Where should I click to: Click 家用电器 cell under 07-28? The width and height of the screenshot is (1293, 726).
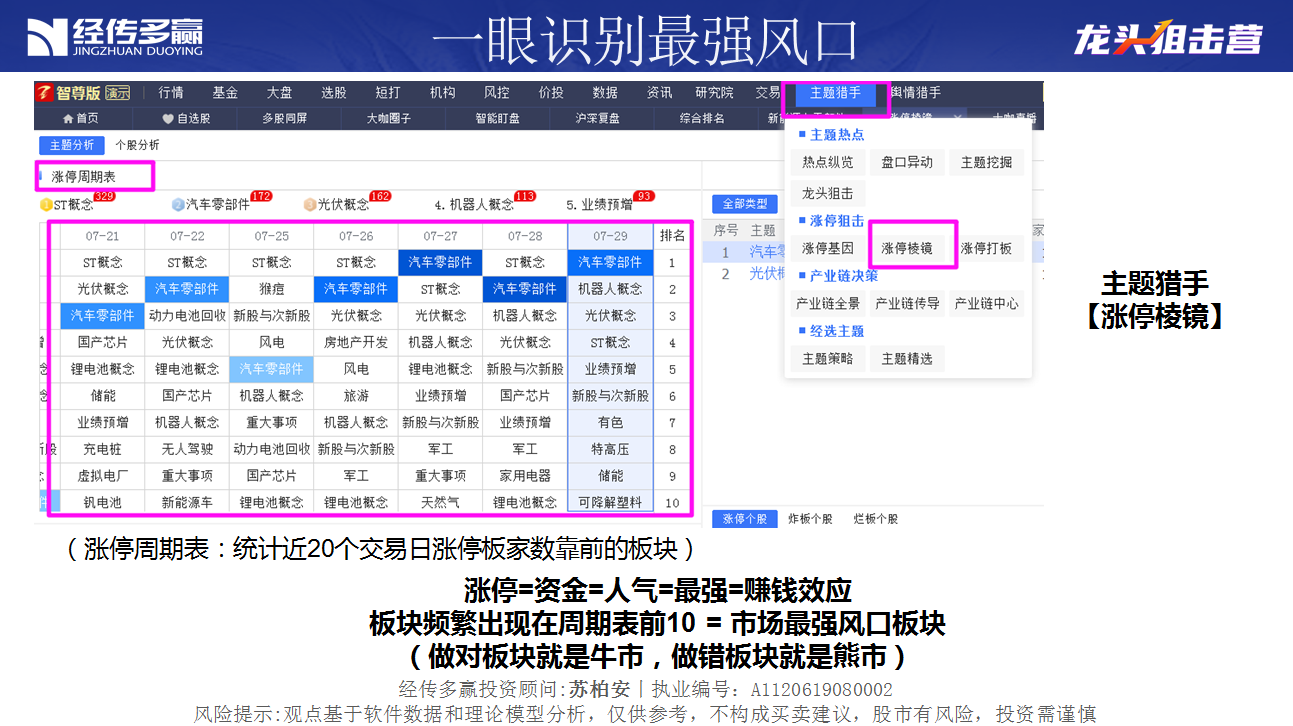pyautogui.click(x=525, y=476)
